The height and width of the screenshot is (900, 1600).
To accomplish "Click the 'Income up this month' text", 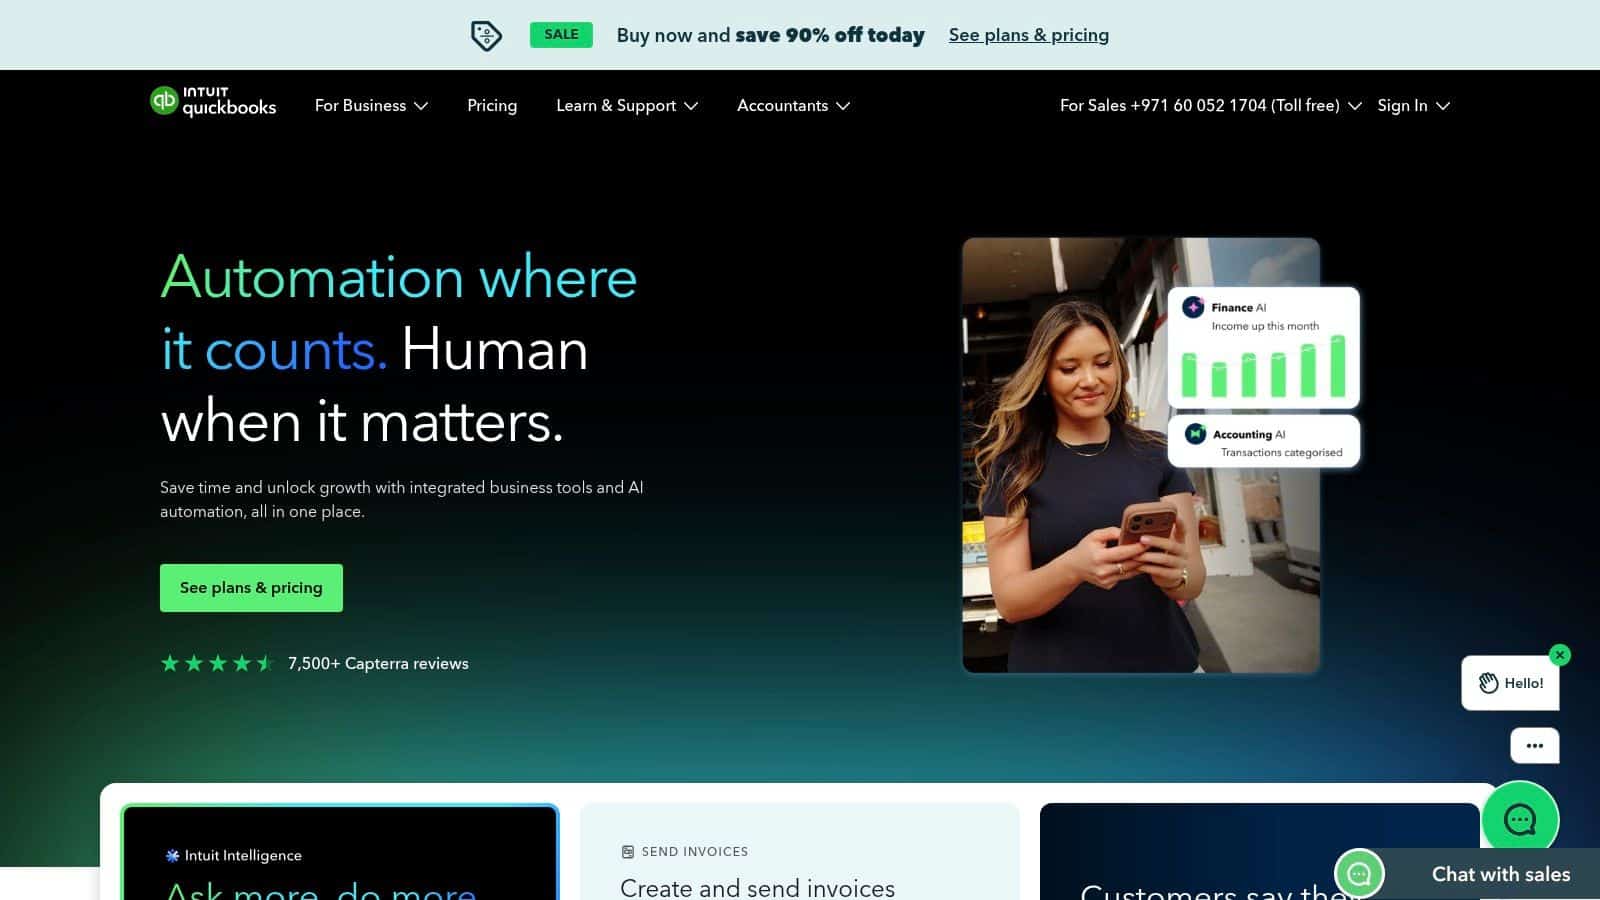I will coord(1265,326).
